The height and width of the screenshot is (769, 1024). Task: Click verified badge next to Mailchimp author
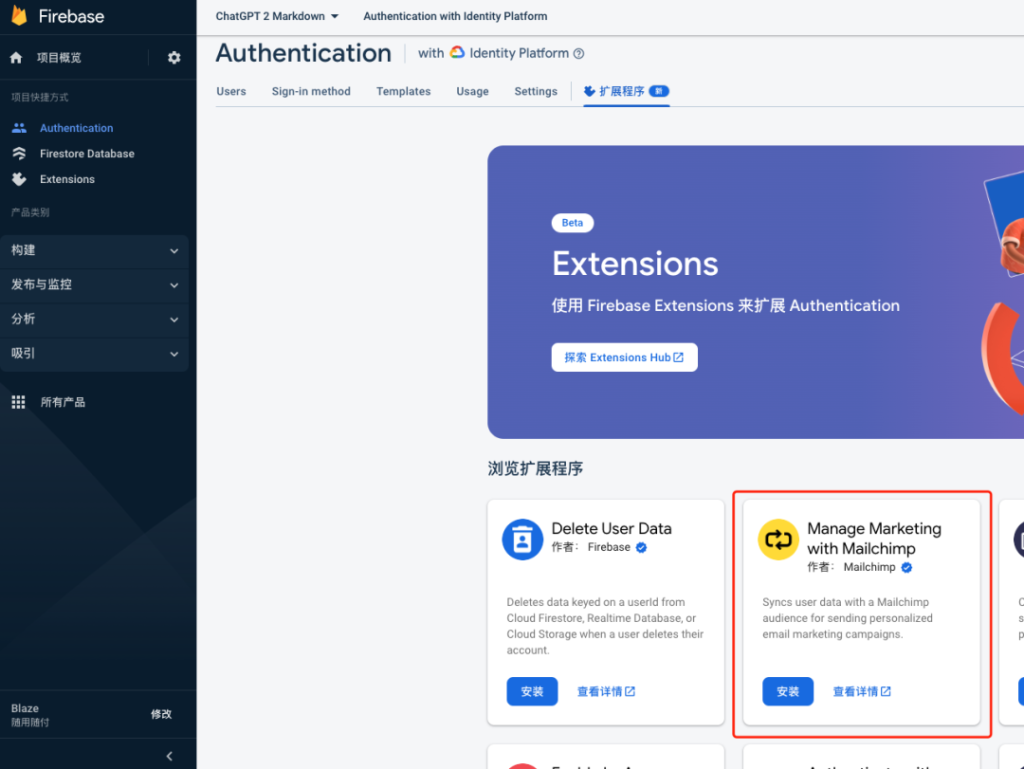click(x=906, y=567)
